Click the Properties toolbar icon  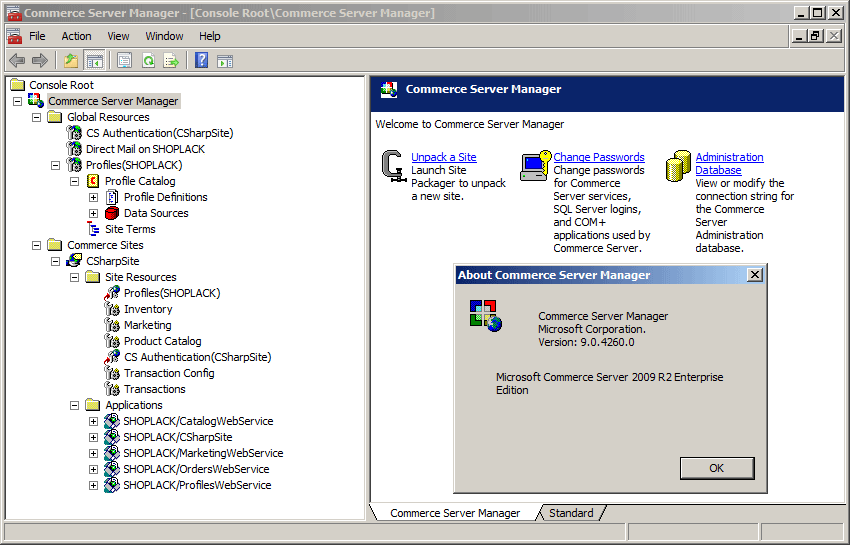pyautogui.click(x=125, y=61)
